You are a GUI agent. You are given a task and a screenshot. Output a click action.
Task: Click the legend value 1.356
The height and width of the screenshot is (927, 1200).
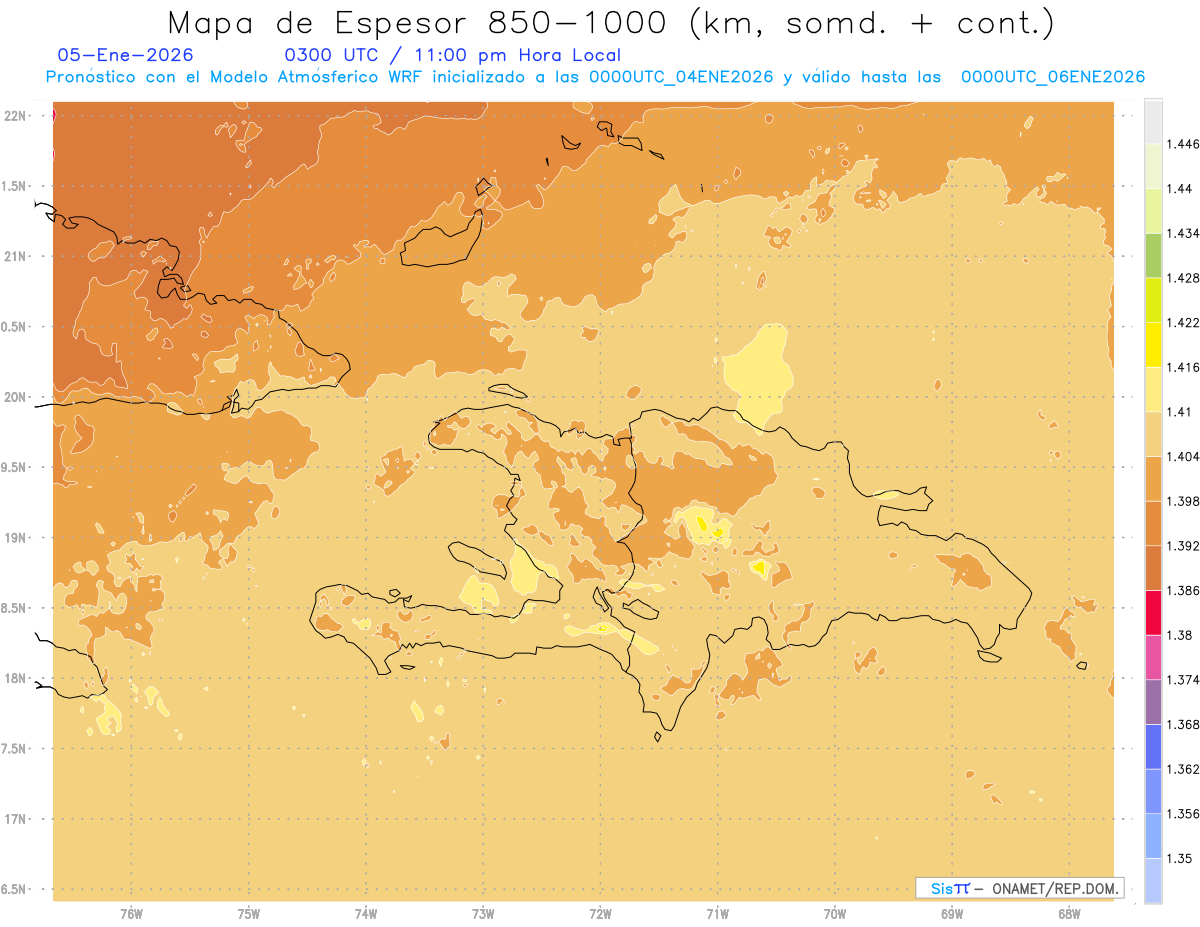[x=1184, y=813]
